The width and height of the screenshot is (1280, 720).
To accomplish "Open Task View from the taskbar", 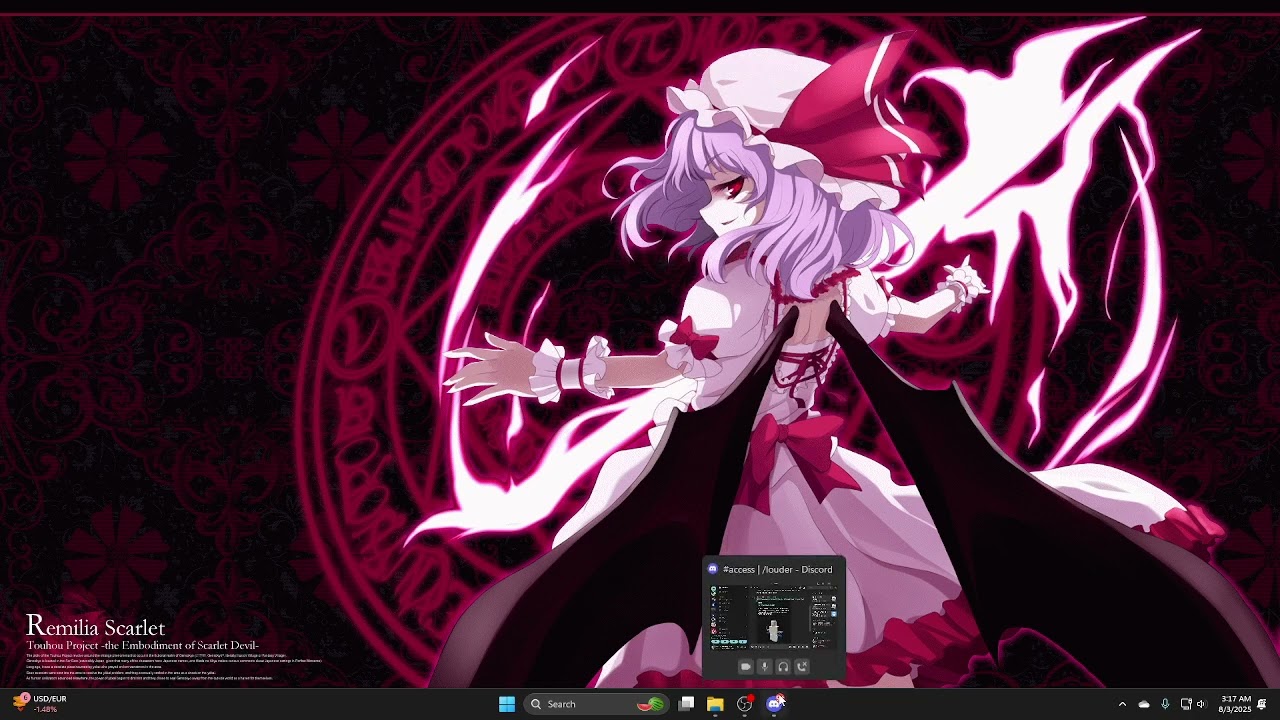I will (686, 704).
